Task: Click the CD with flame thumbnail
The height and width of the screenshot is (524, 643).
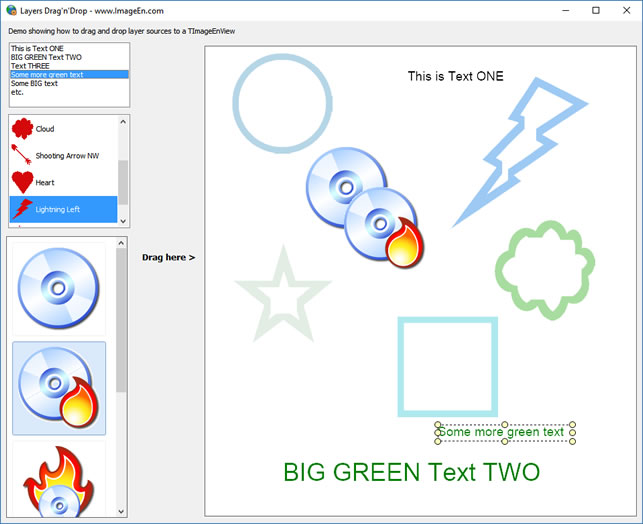Action: tap(59, 388)
